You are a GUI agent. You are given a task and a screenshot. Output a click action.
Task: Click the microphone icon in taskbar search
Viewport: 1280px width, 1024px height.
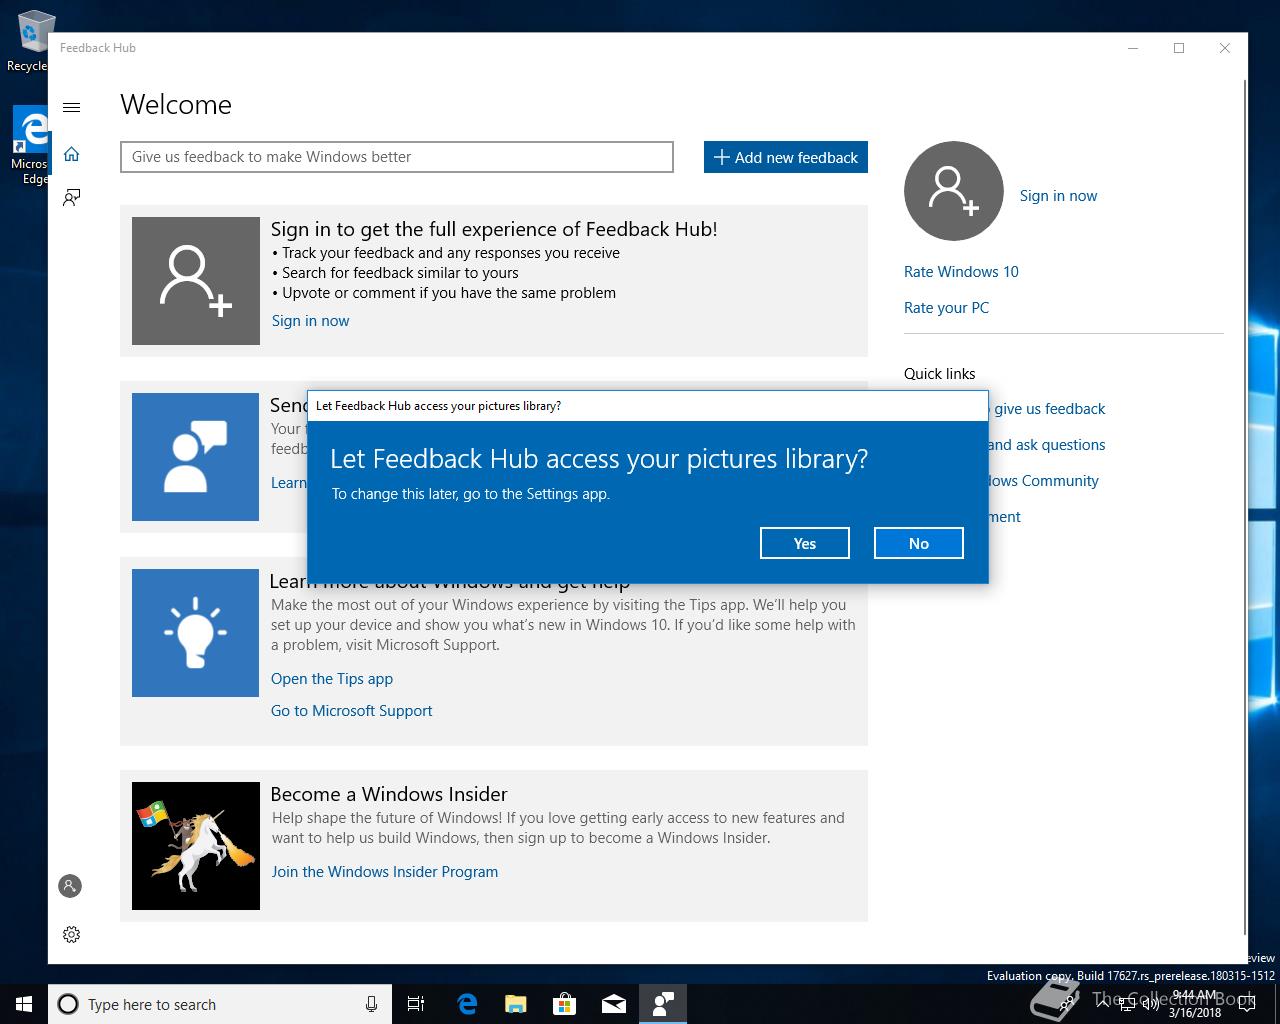[371, 1004]
